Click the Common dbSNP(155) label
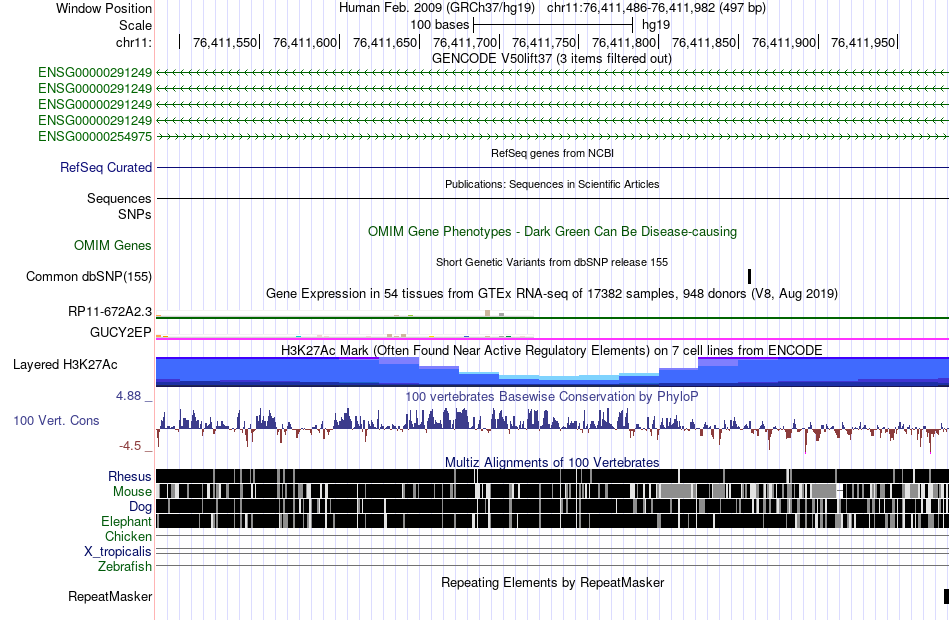The height and width of the screenshot is (620, 950). click(x=89, y=276)
